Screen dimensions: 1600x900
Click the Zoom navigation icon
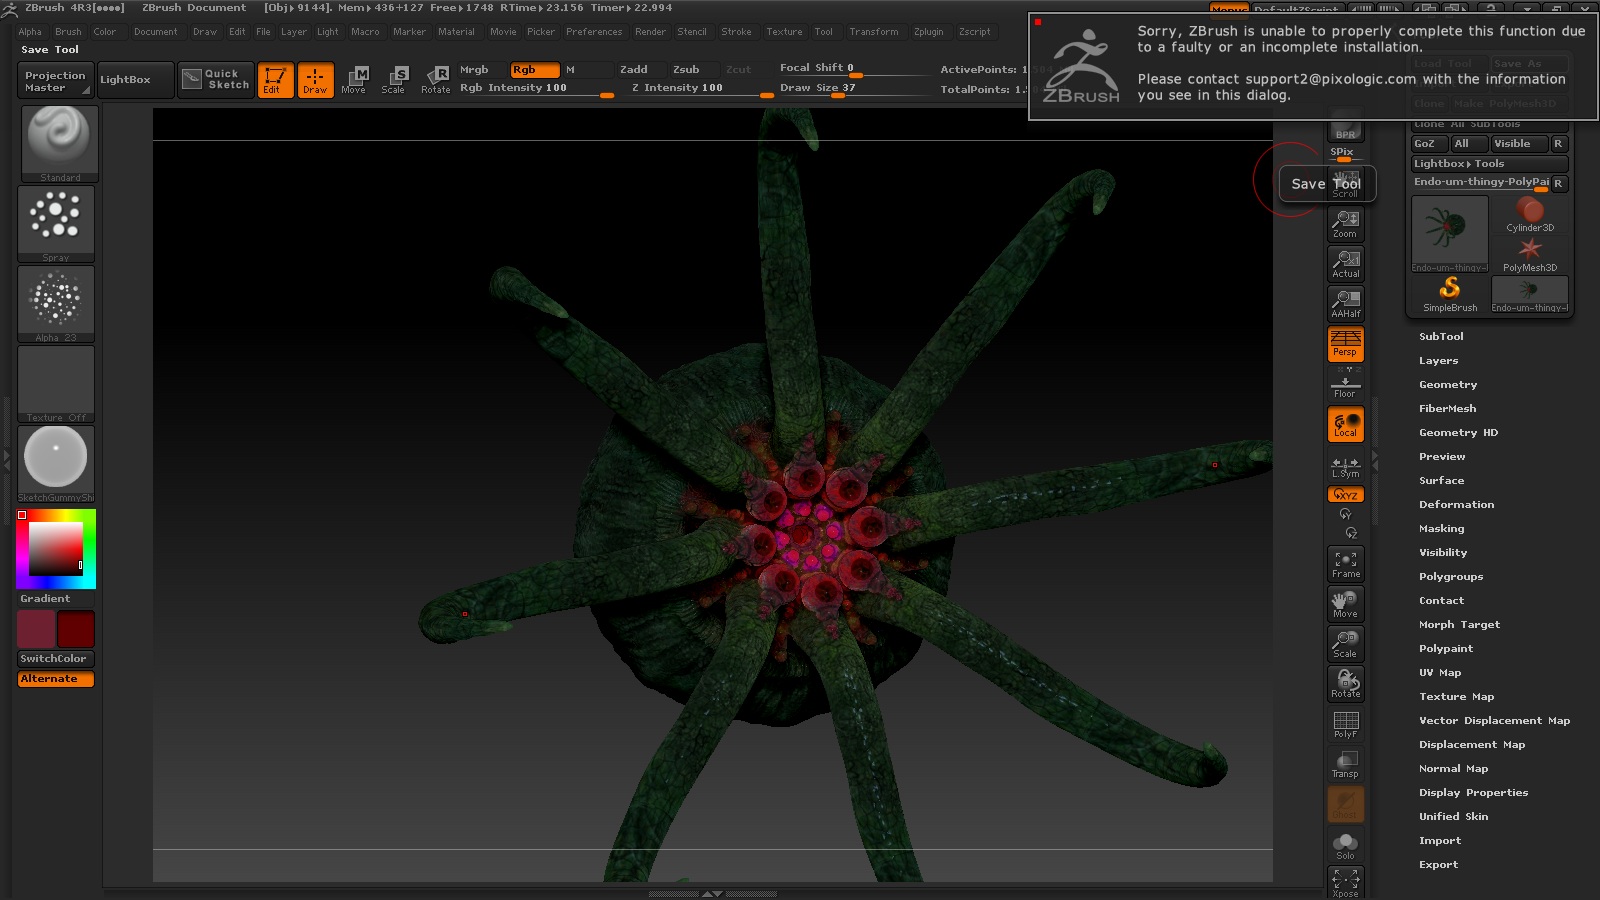[x=1346, y=224]
